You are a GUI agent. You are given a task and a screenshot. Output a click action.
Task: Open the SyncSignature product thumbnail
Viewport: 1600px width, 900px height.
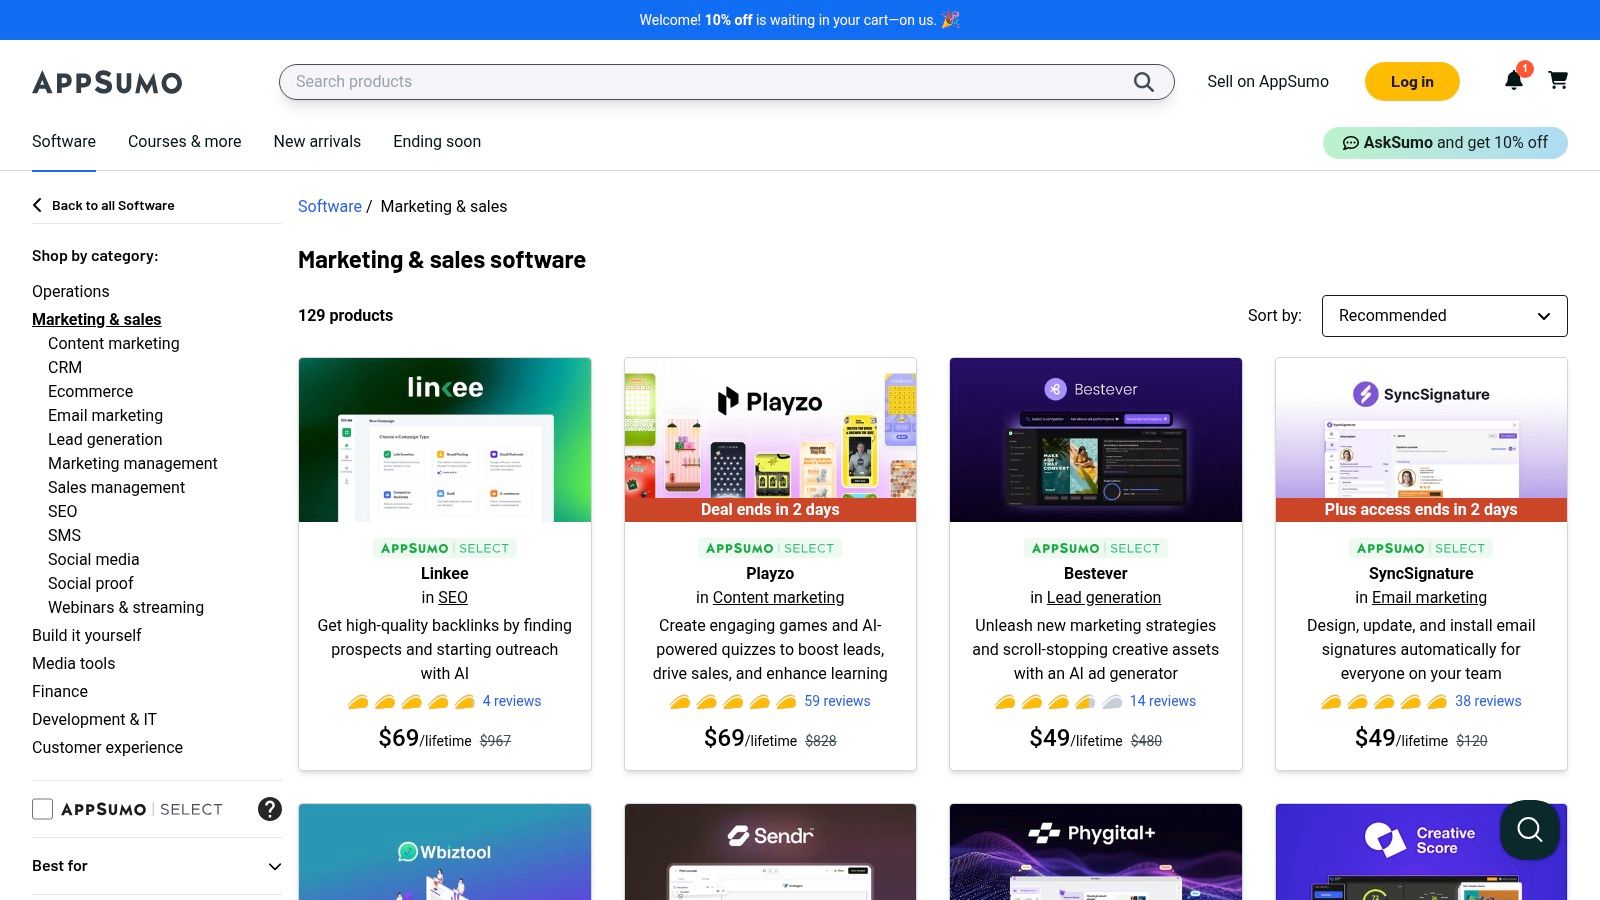1421,440
